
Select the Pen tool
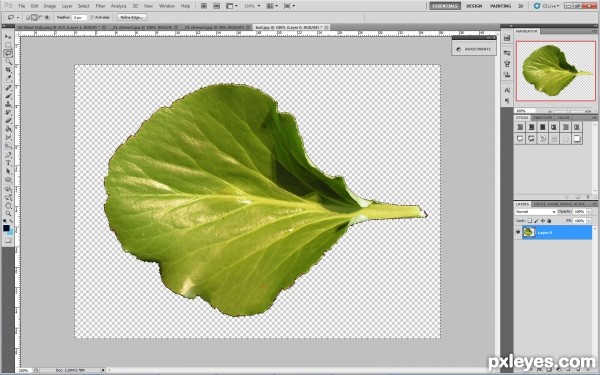click(8, 155)
